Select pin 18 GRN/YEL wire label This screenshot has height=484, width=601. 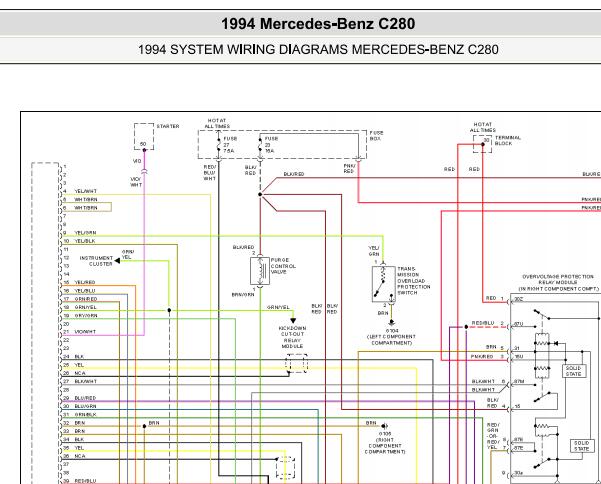85,307
